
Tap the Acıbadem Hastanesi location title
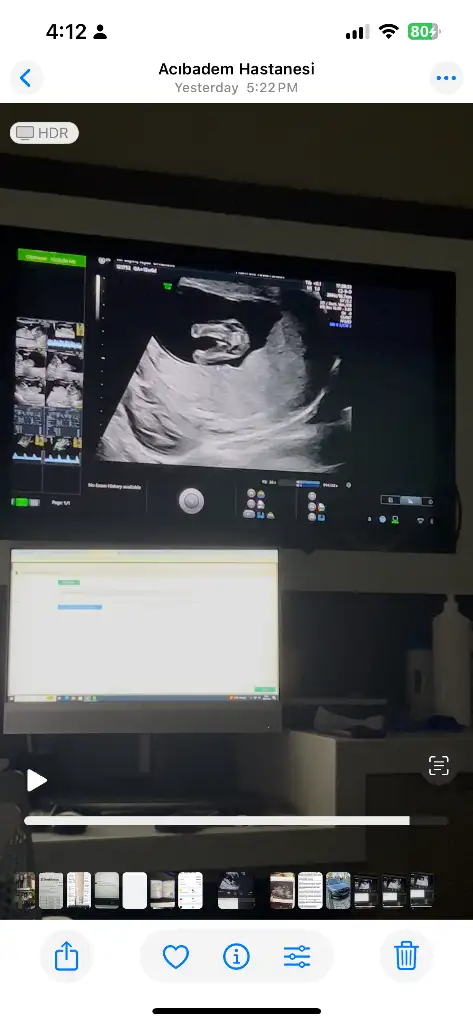236,69
